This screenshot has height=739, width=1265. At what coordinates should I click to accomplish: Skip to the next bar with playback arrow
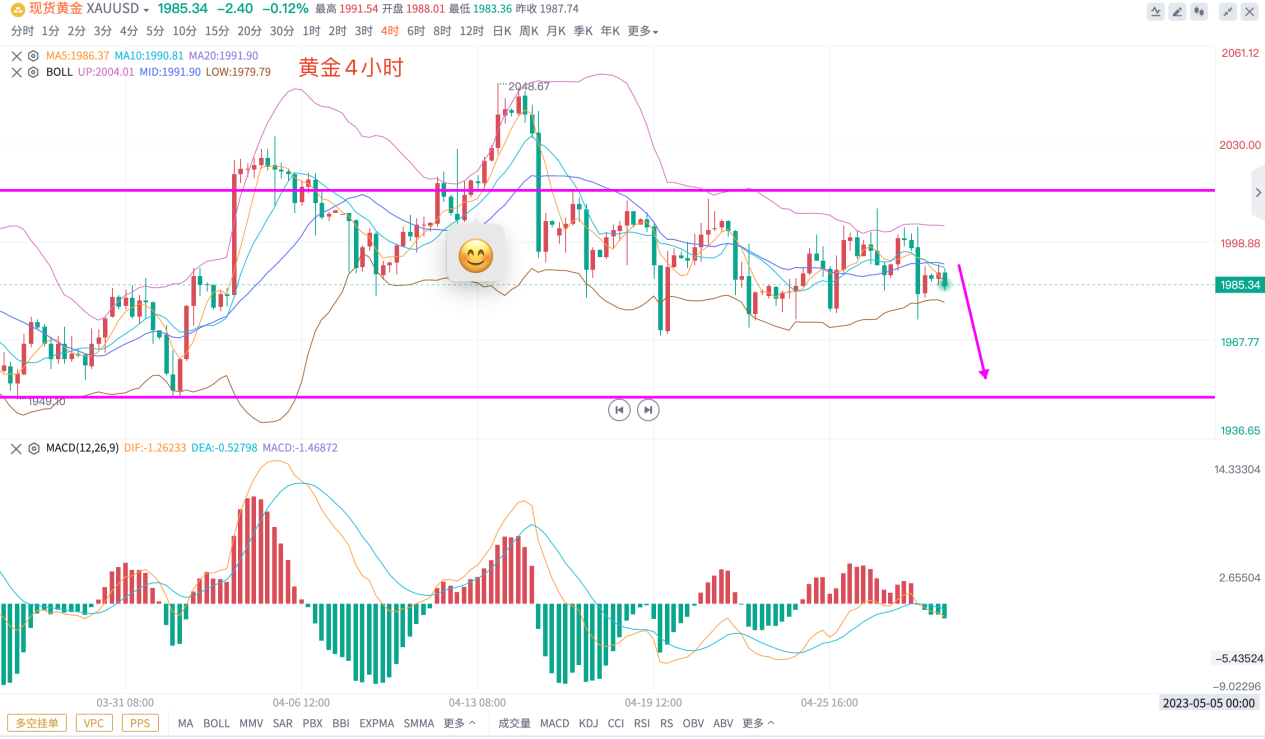click(648, 409)
